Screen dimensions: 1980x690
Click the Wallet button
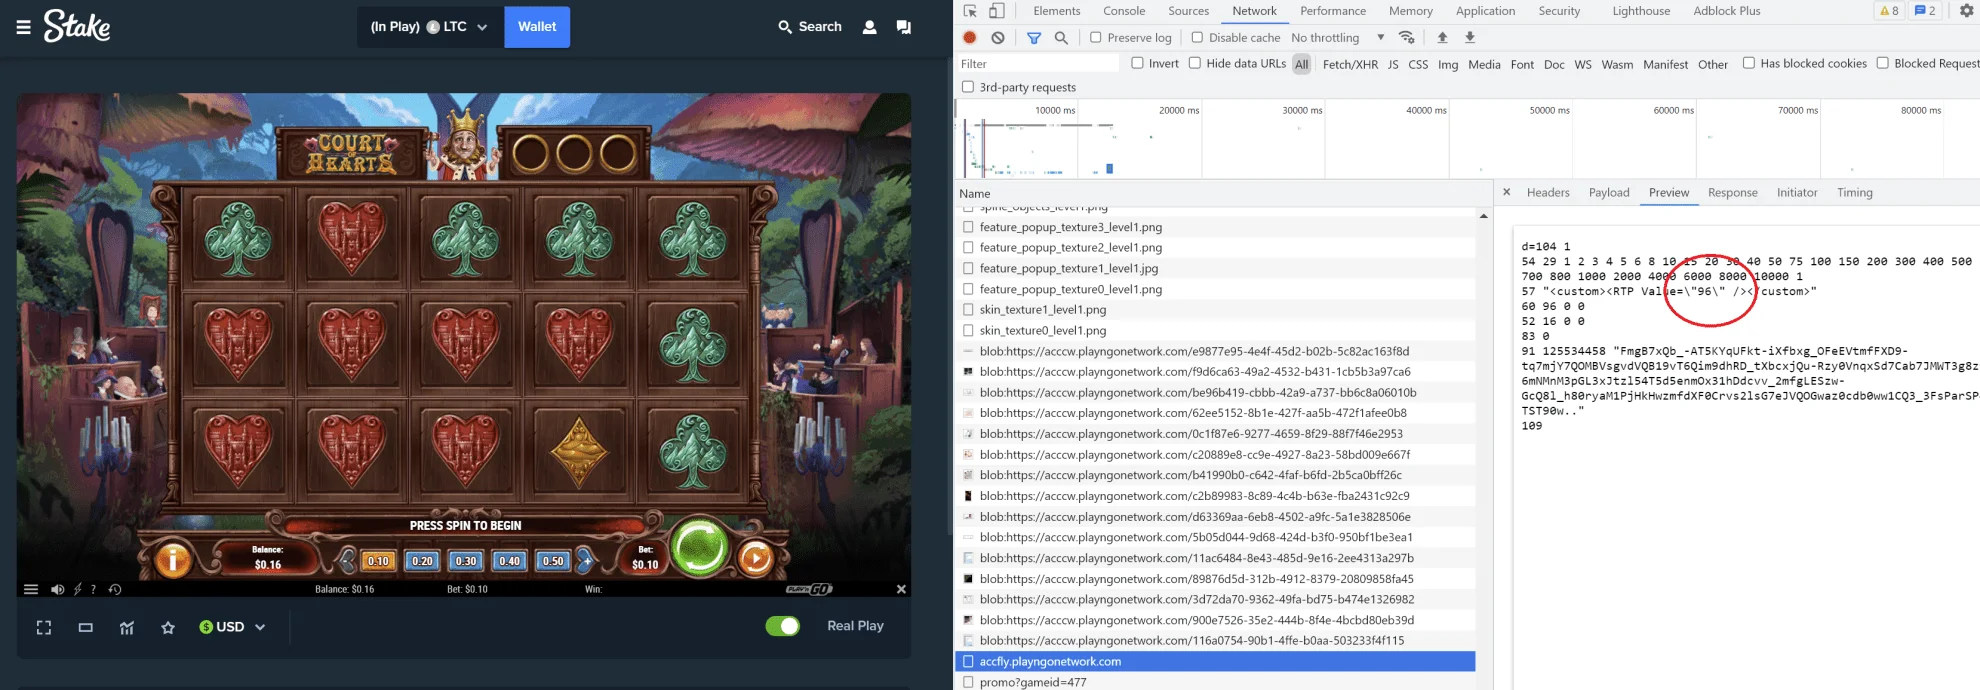point(537,27)
